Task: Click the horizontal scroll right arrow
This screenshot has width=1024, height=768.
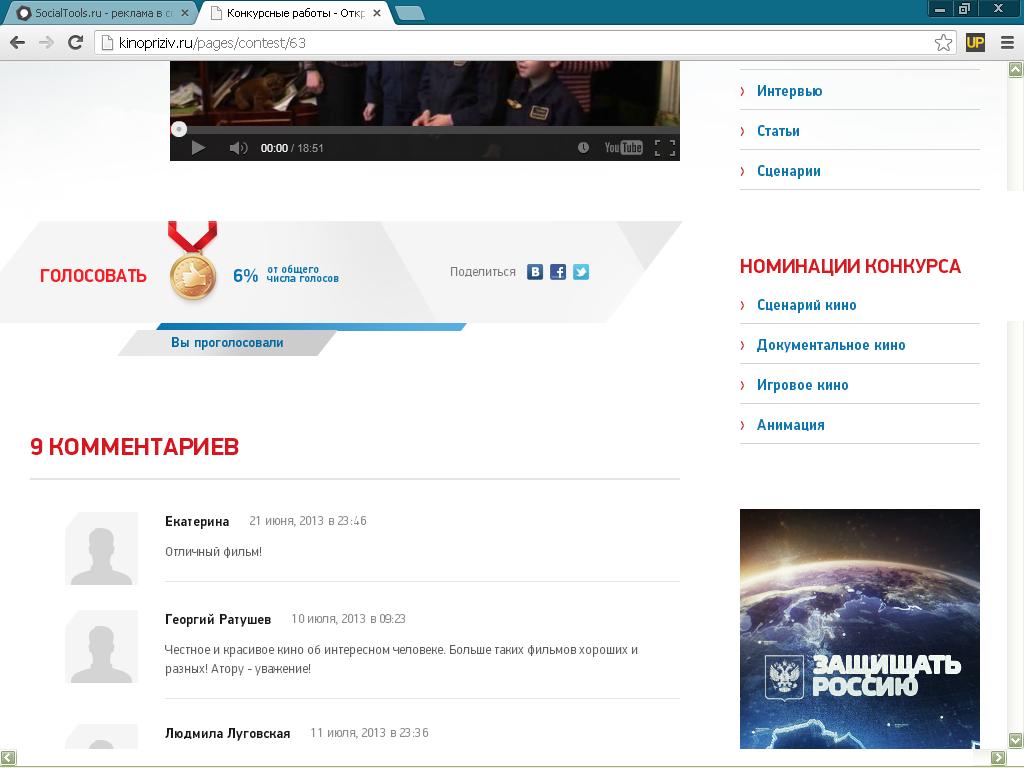Action: (998, 758)
